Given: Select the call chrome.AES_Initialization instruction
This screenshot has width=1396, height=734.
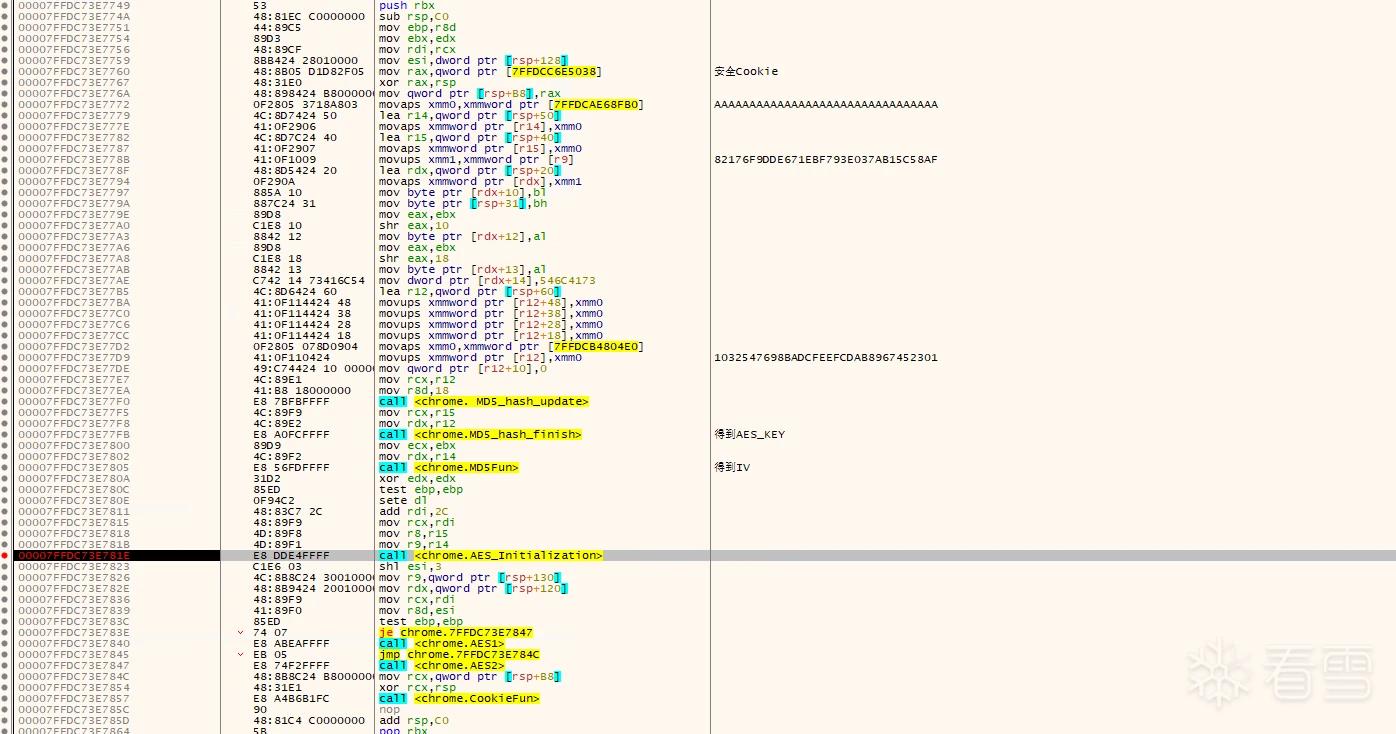Looking at the screenshot, I should 491,555.
